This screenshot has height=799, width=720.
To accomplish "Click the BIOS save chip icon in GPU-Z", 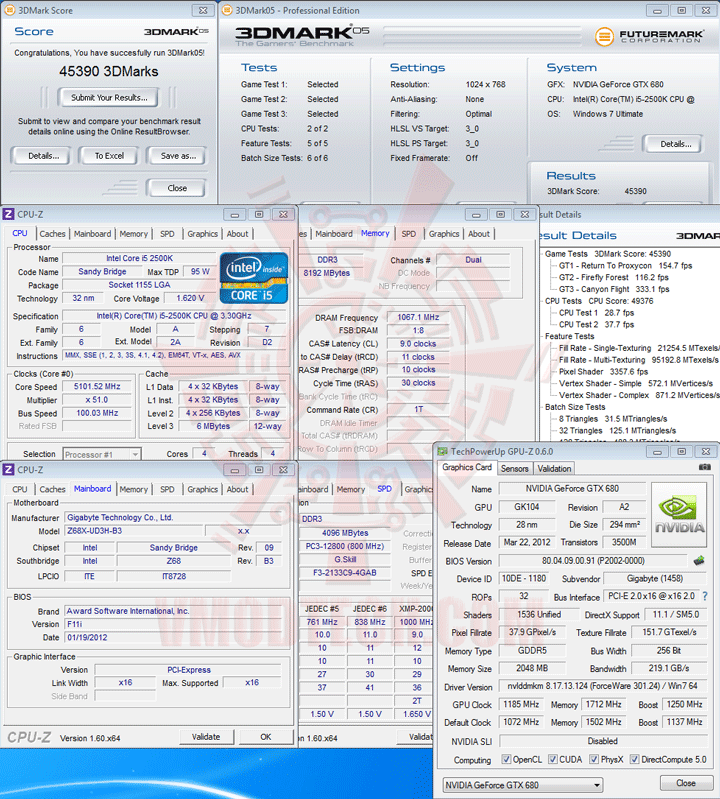I will tap(699, 561).
